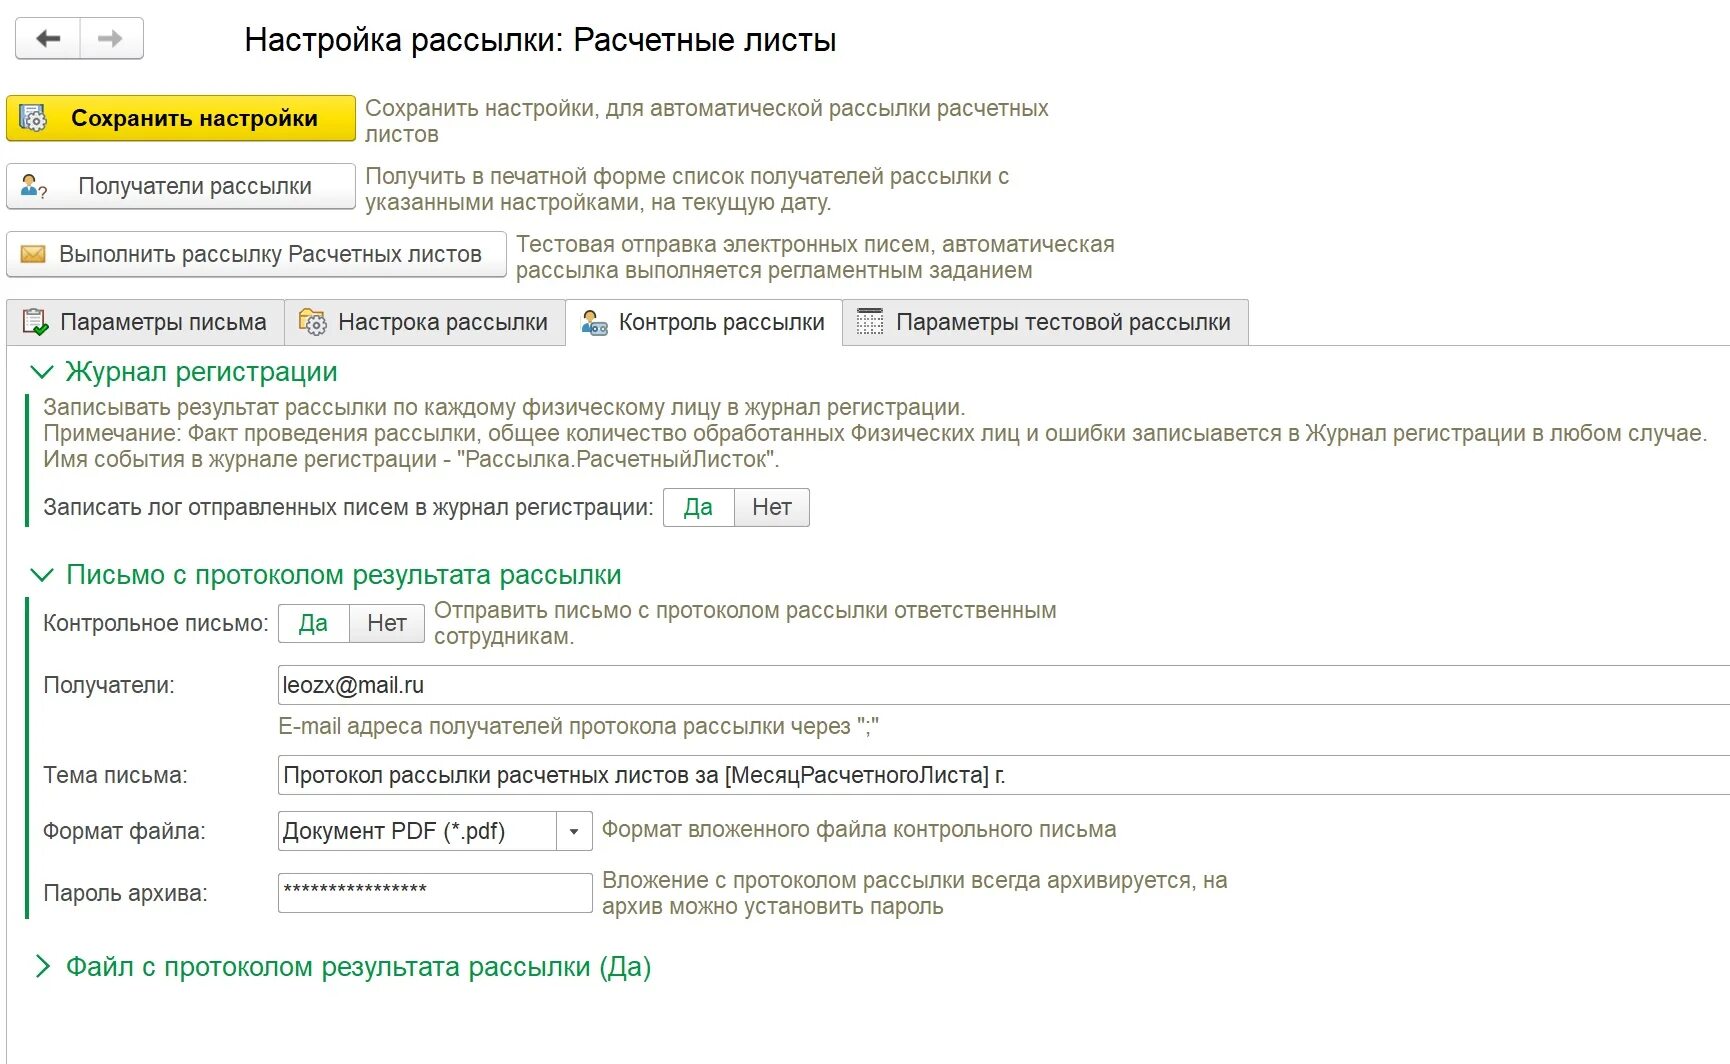
Task: Click the Тема письма label
Action: (x=115, y=775)
